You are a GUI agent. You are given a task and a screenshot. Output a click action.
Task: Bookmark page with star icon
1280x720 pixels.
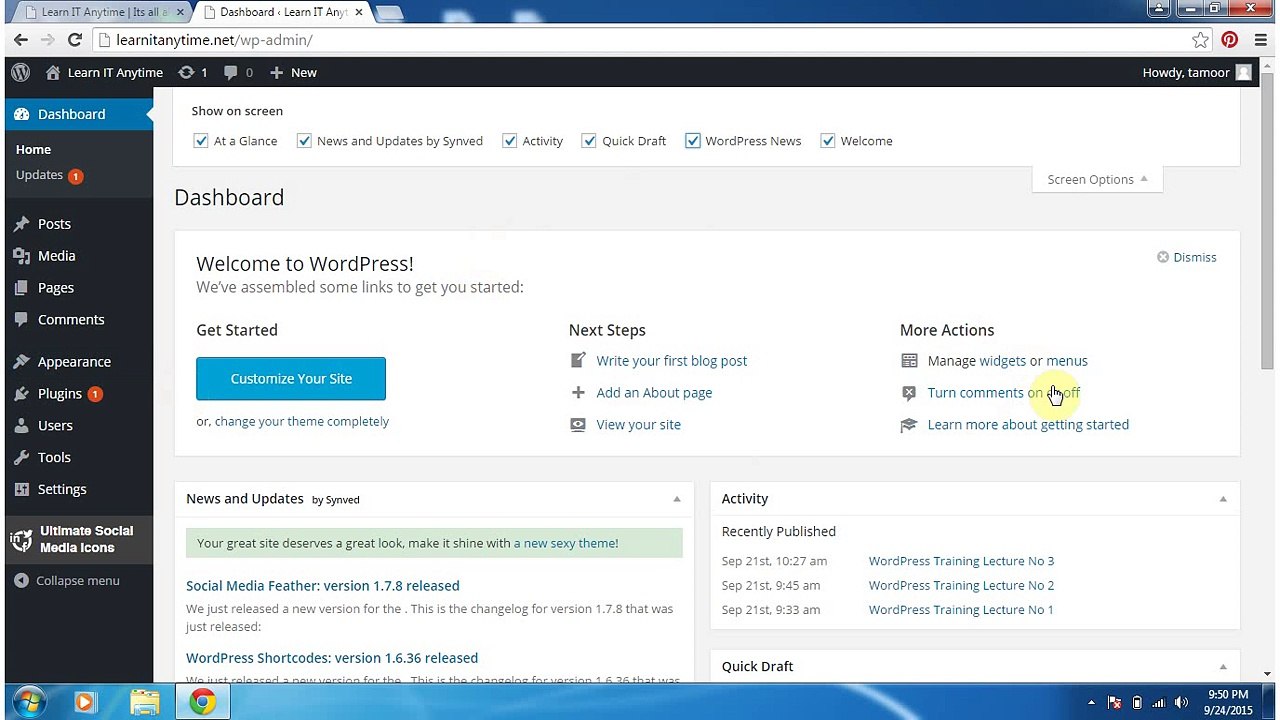click(x=1200, y=40)
